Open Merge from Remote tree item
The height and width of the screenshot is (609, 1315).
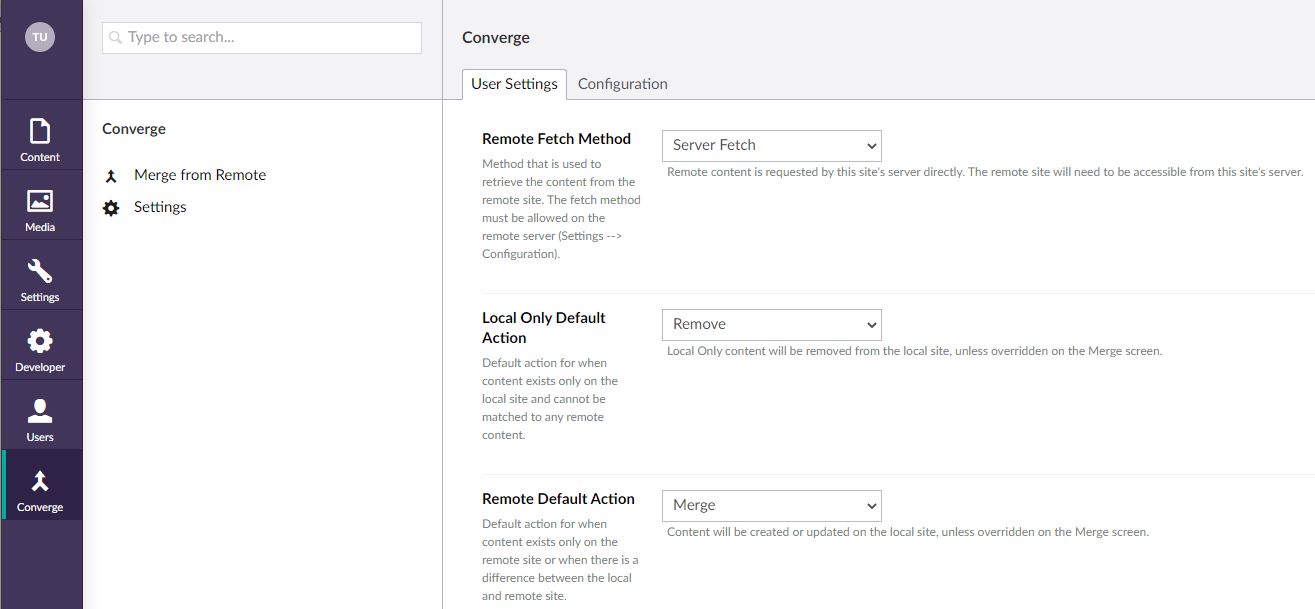pyautogui.click(x=200, y=175)
